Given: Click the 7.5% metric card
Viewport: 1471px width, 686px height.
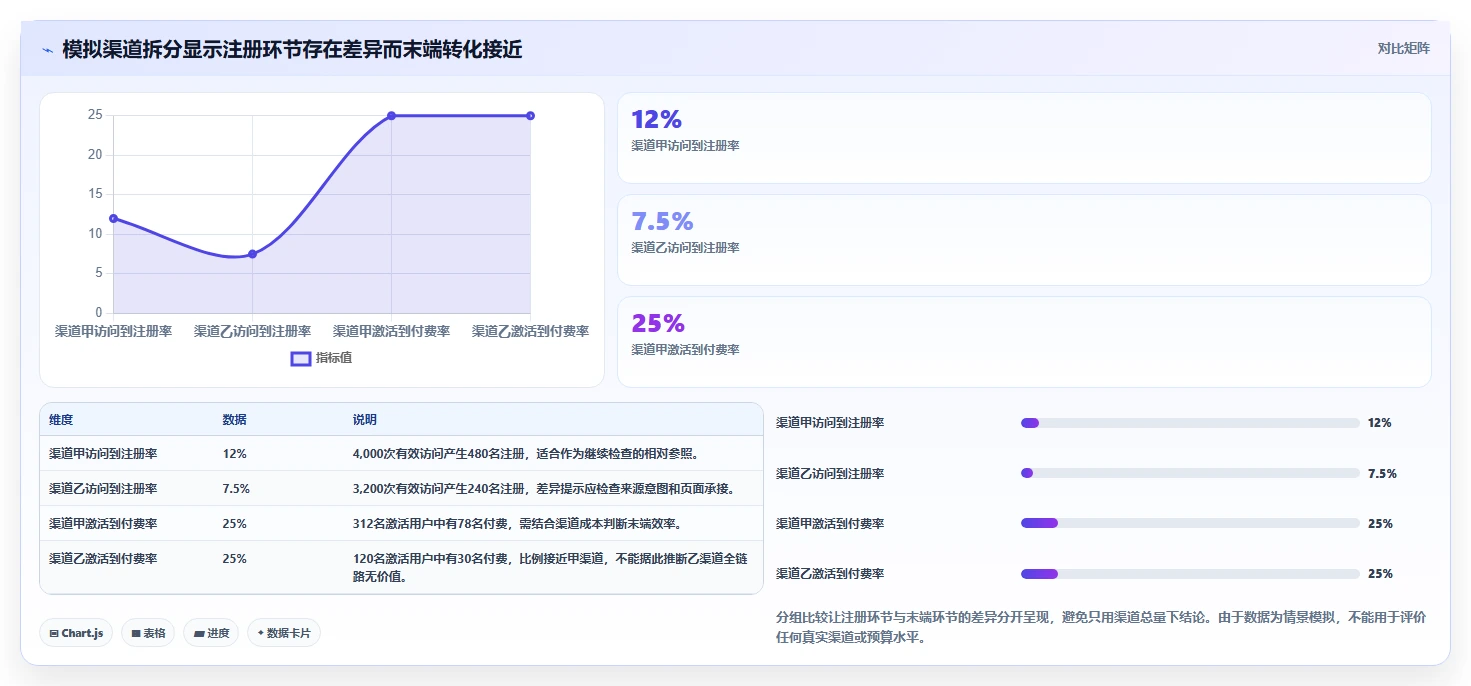Looking at the screenshot, I should click(1024, 240).
